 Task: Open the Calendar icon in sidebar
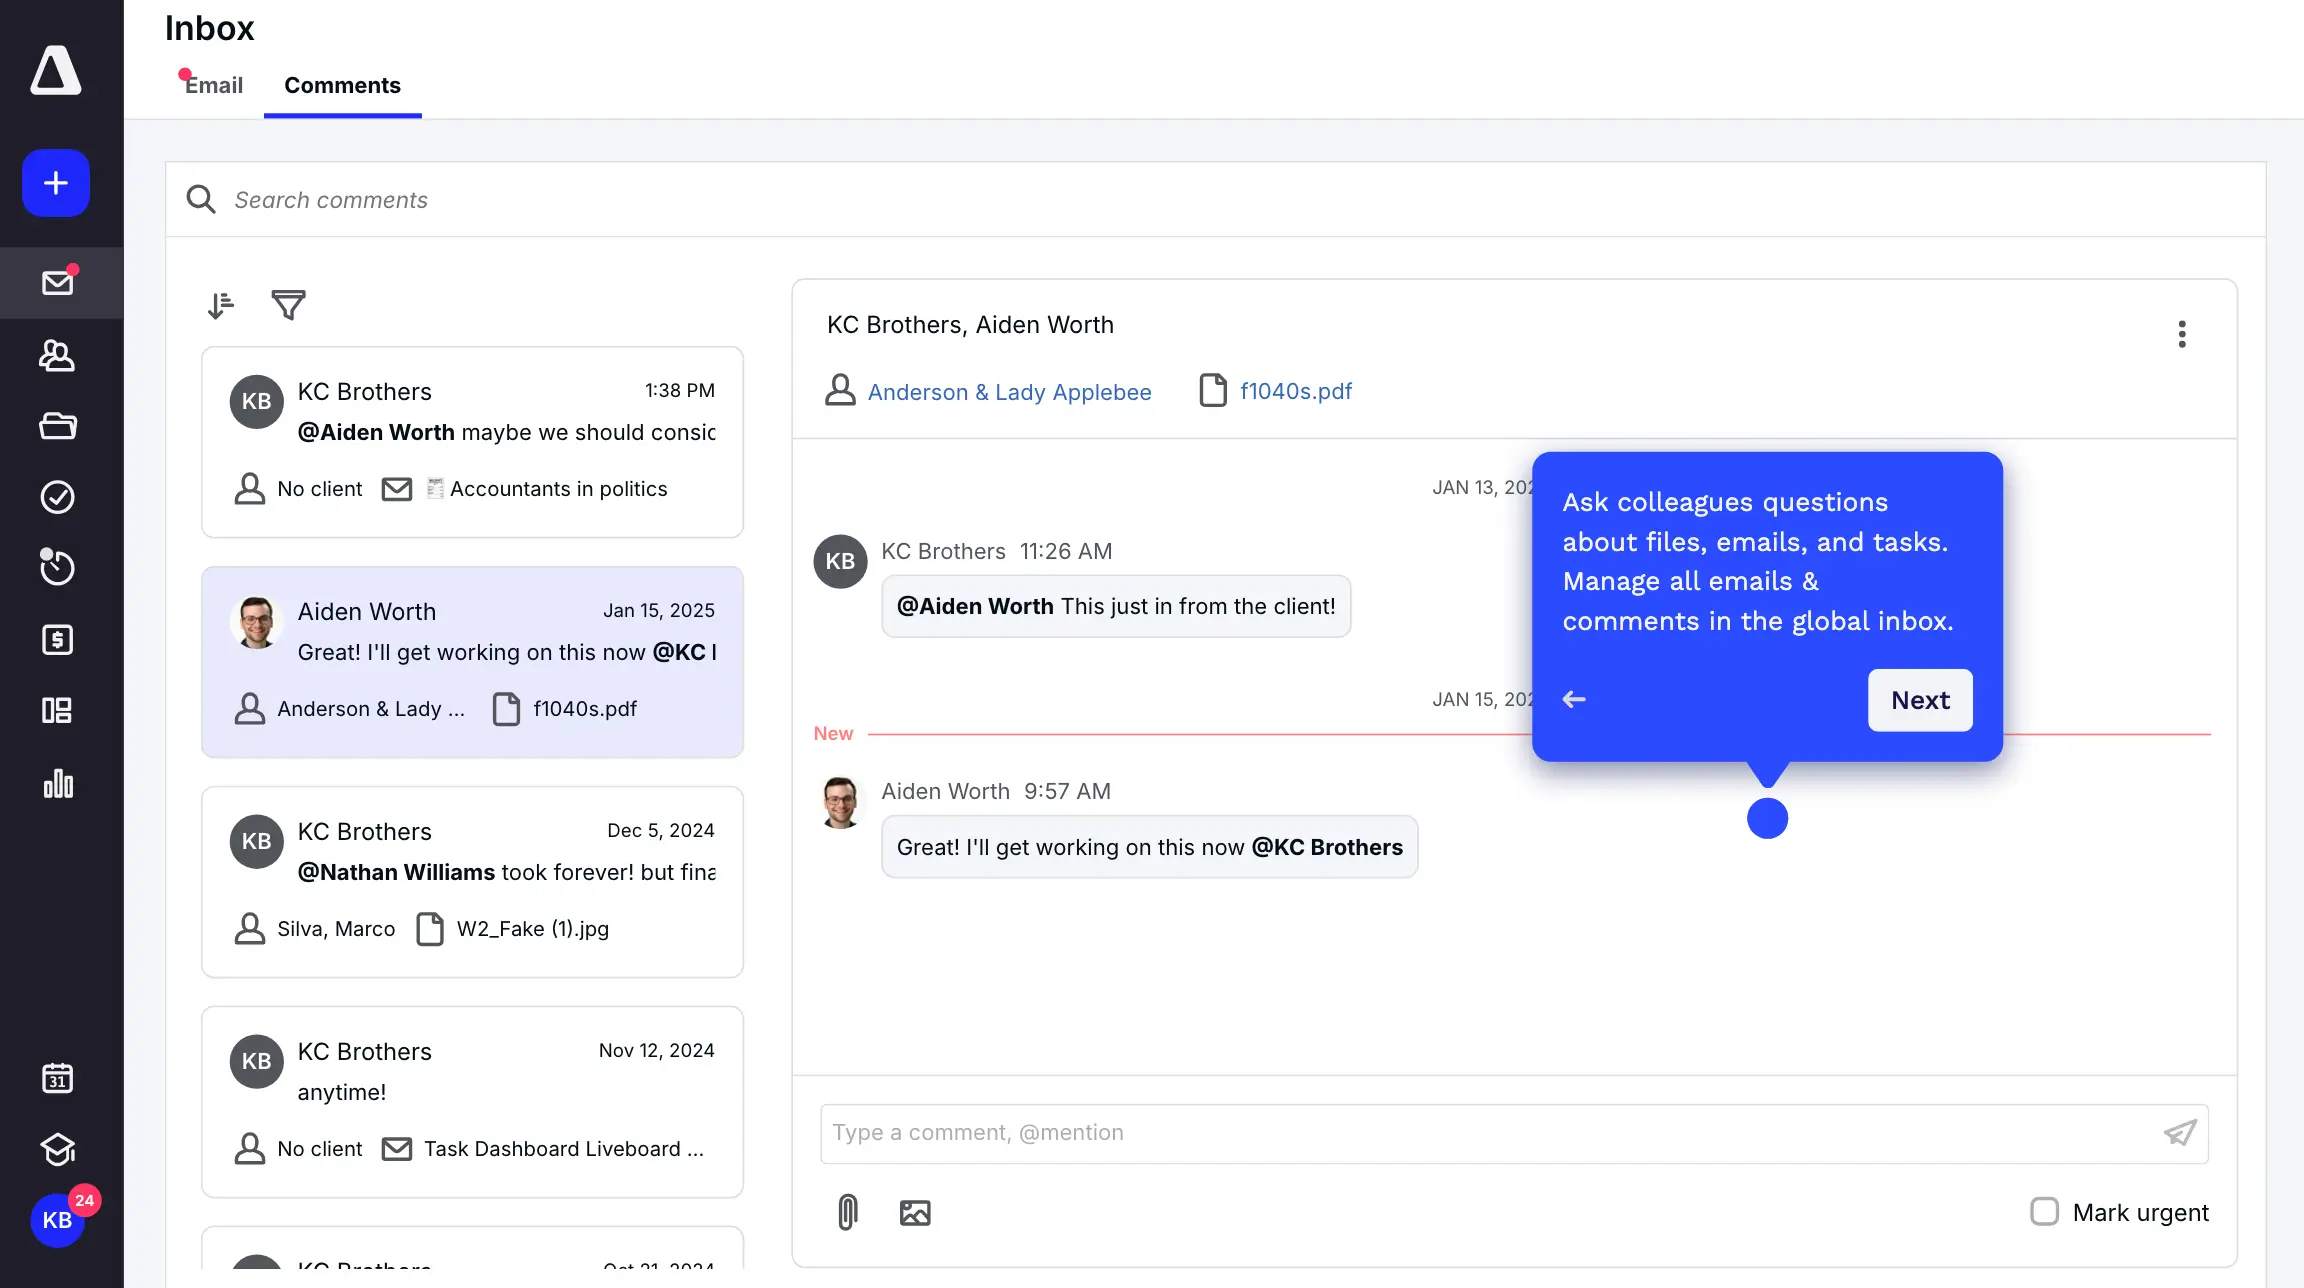coord(57,1078)
